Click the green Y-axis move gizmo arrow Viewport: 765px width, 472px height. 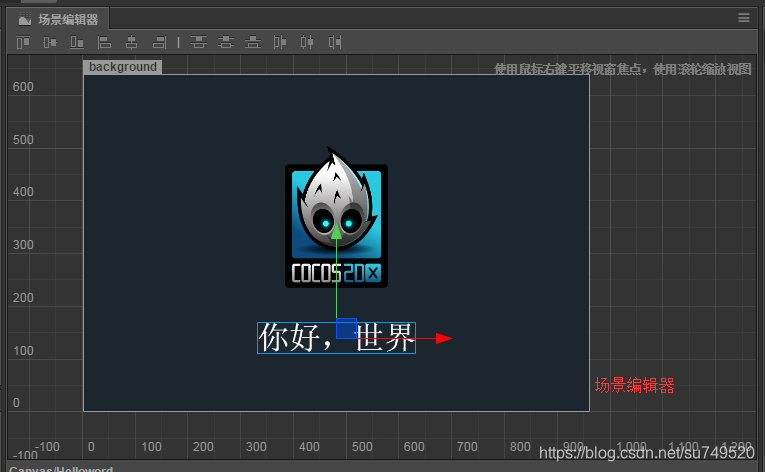pyautogui.click(x=336, y=231)
